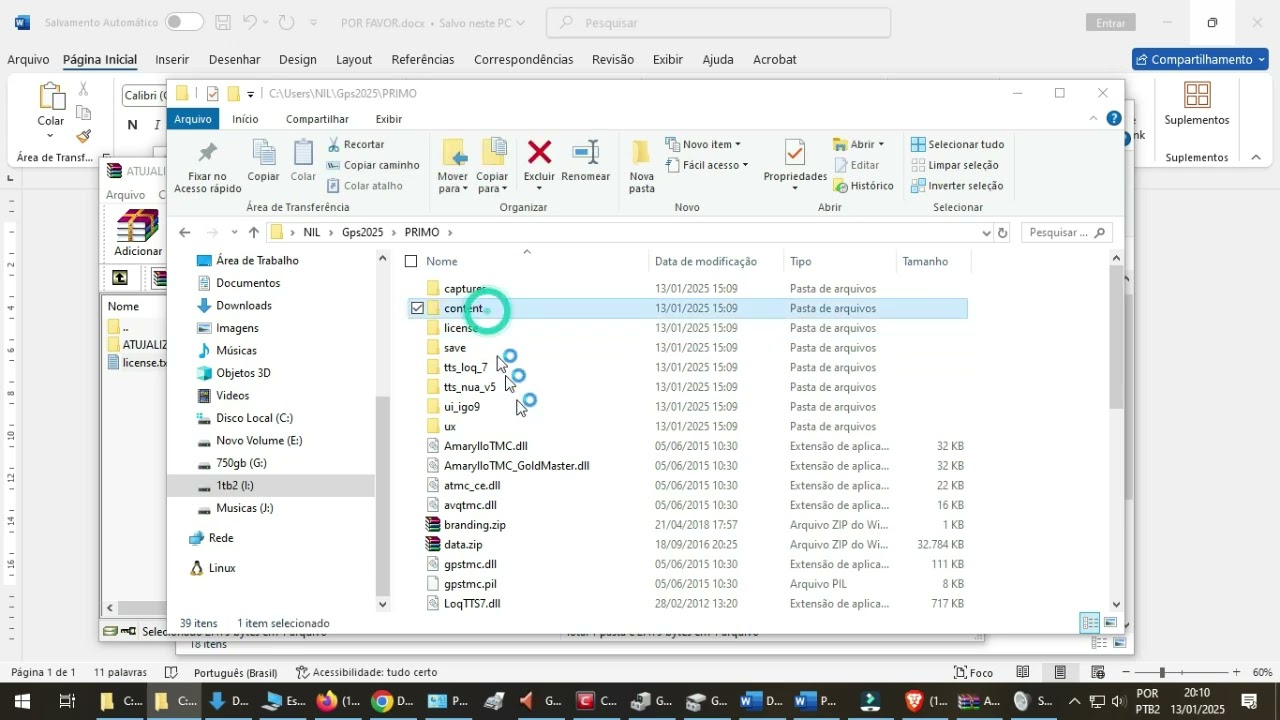Click Word zoom-in plus button

(x=1236, y=672)
